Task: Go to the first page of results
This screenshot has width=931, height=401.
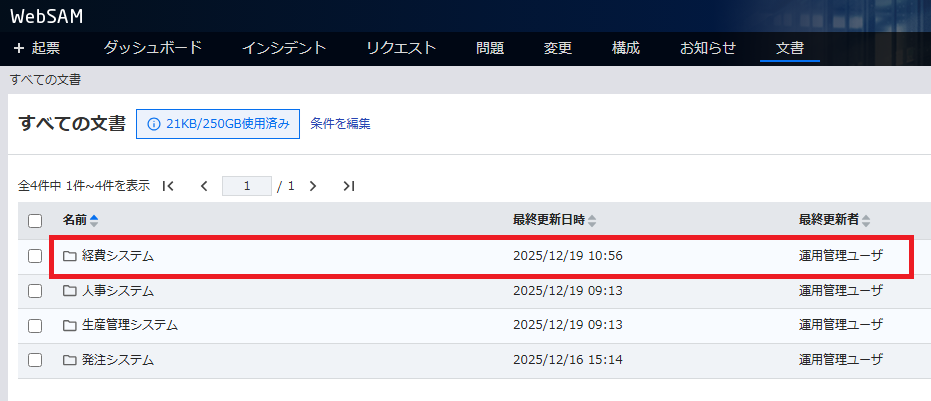Action: point(168,186)
